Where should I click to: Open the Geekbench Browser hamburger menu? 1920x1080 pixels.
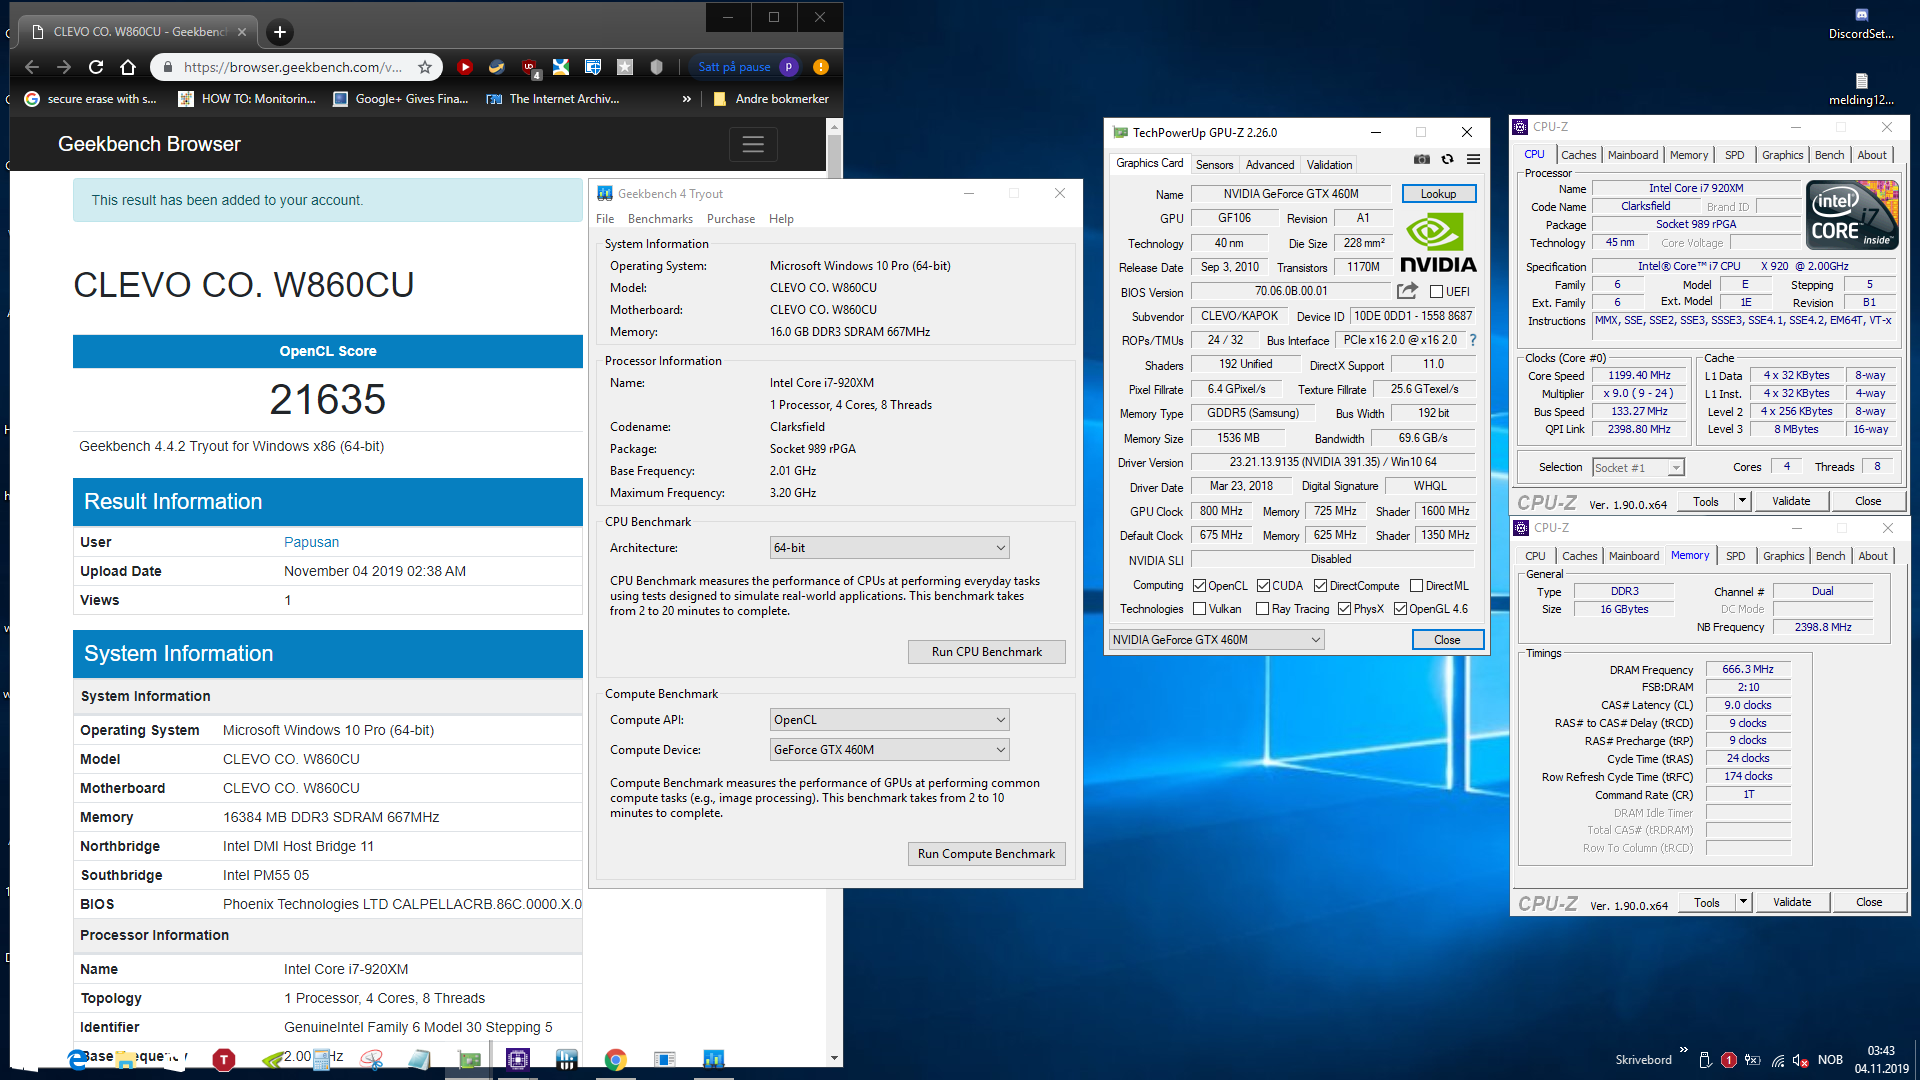(x=753, y=144)
